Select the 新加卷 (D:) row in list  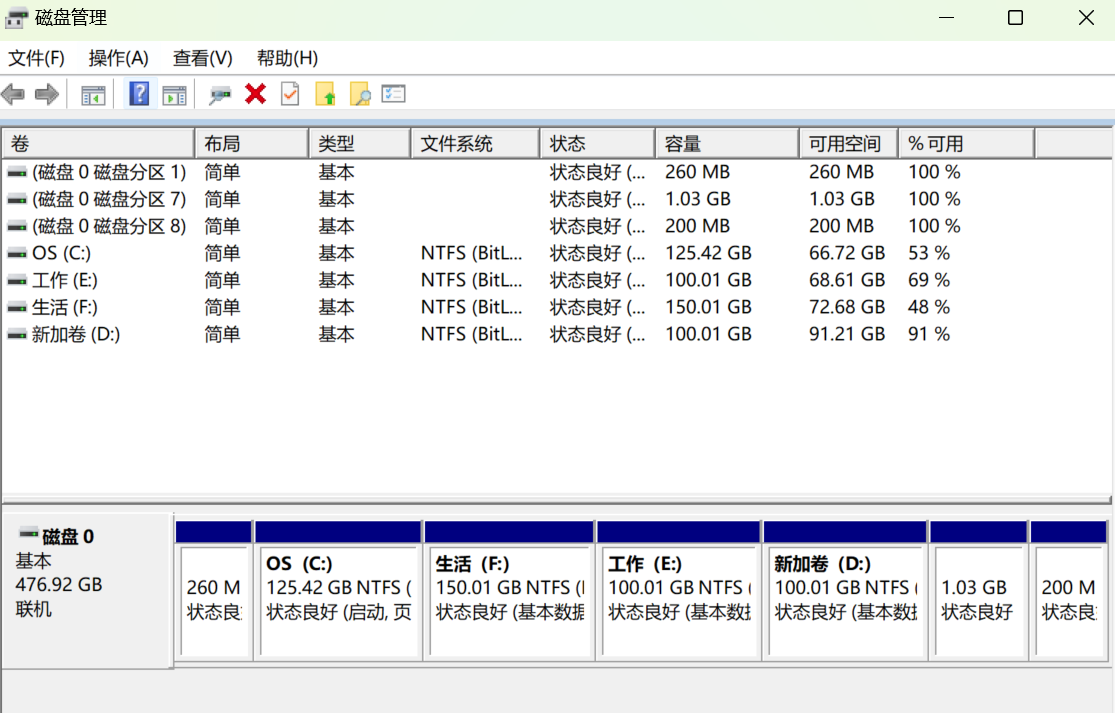pyautogui.click(x=76, y=334)
